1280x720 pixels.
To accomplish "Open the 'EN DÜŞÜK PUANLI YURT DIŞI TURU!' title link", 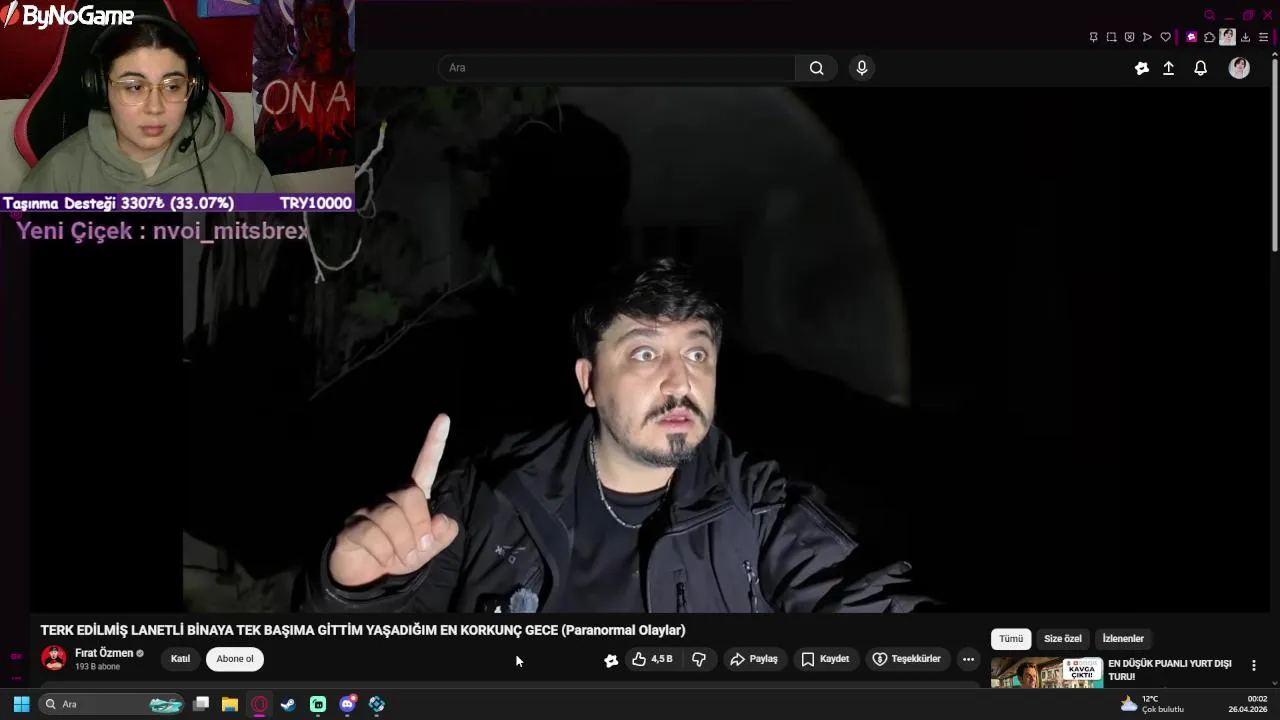I will tap(1169, 670).
